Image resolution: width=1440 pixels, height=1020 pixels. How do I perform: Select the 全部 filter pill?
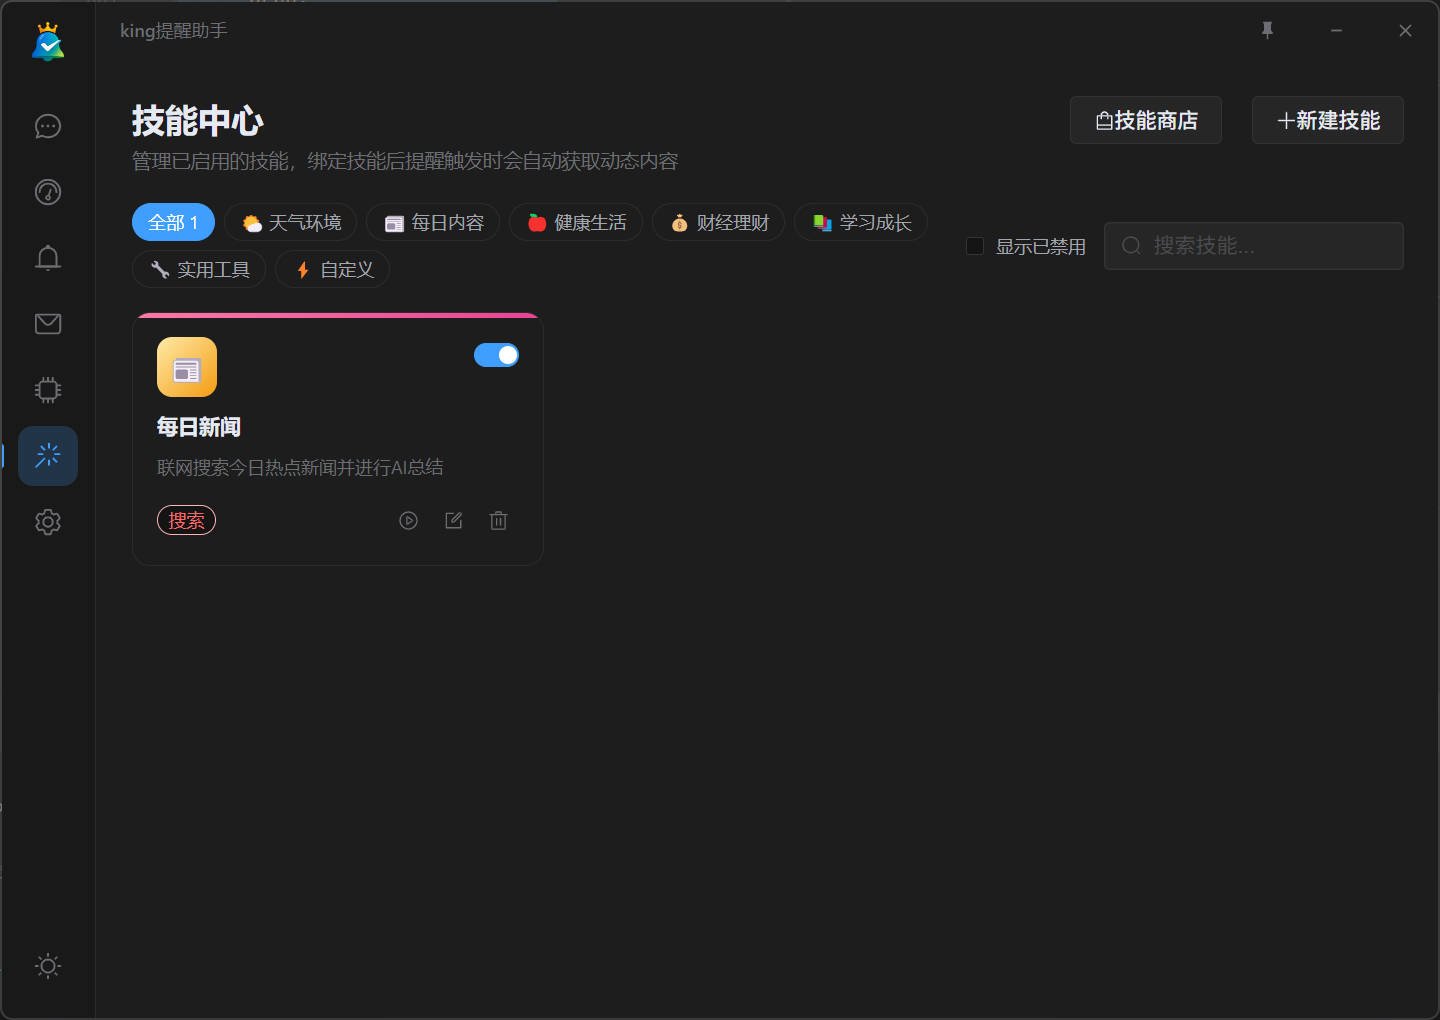click(x=172, y=222)
